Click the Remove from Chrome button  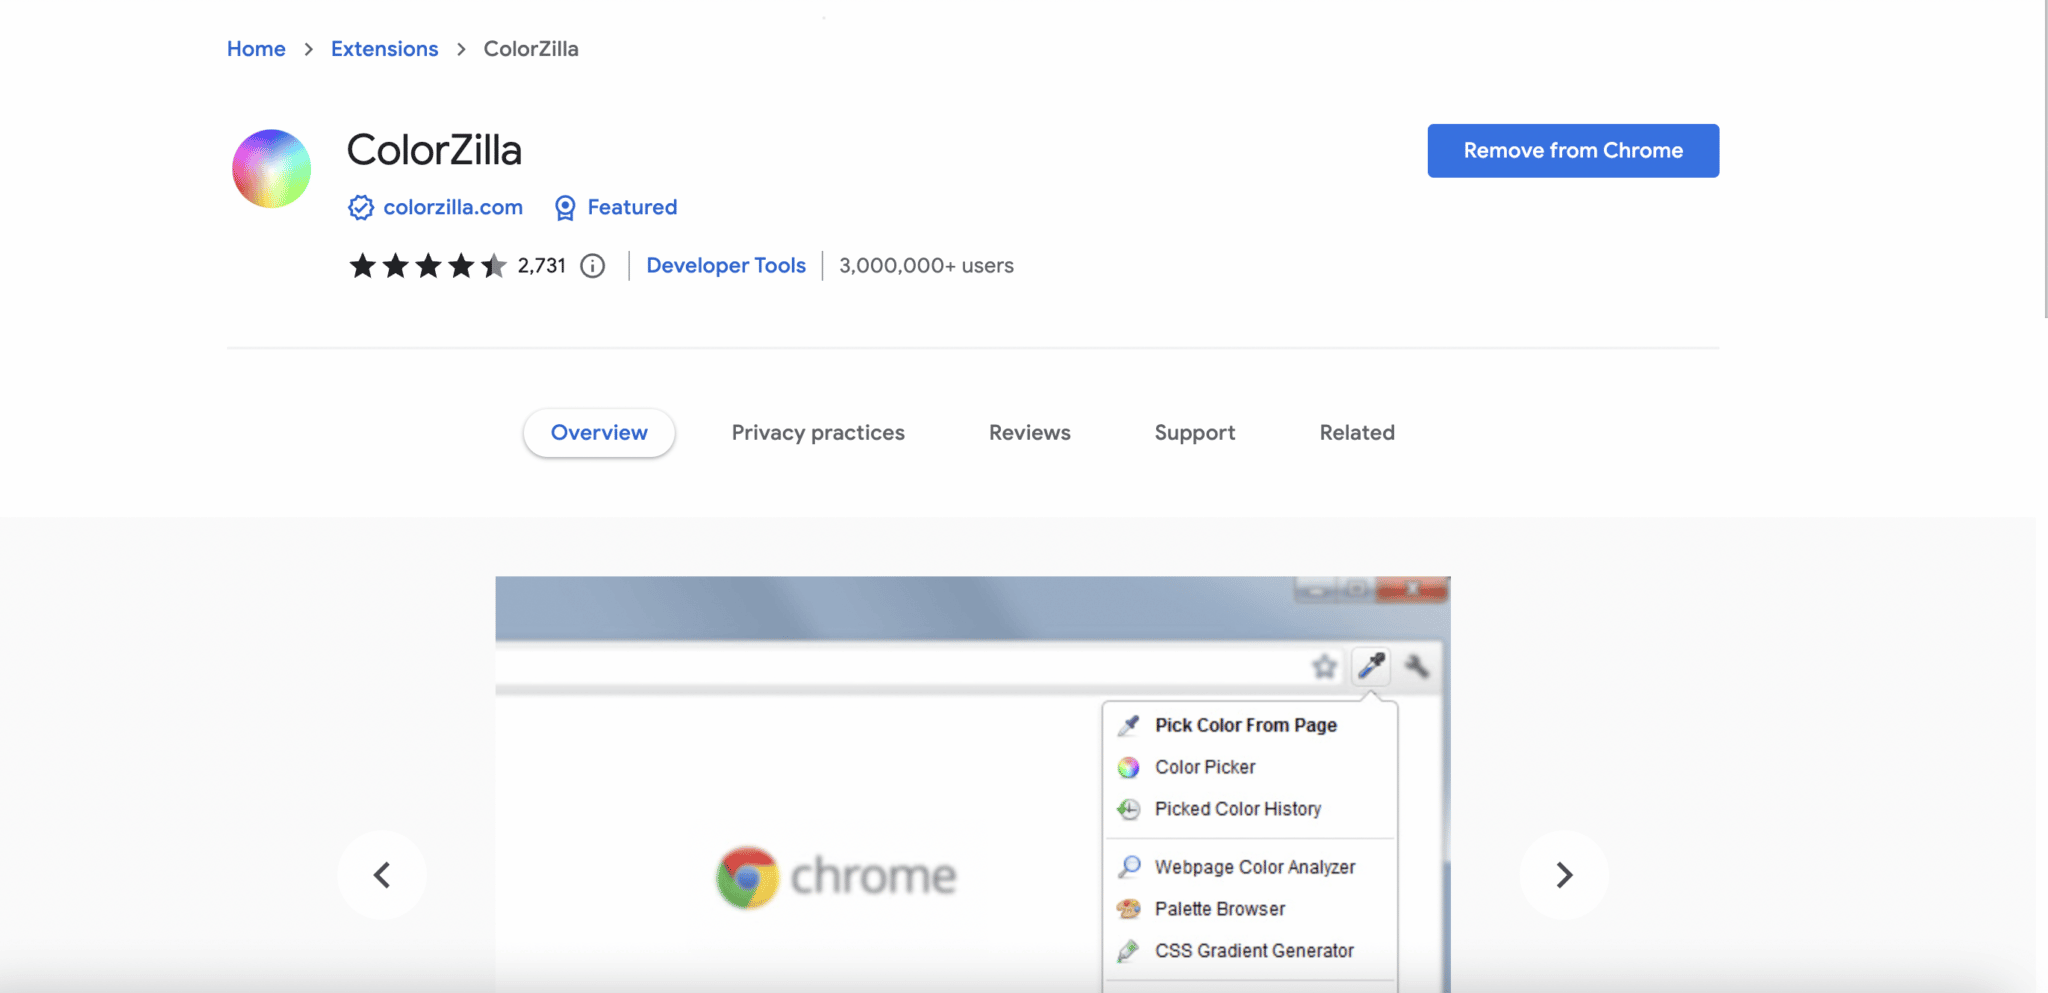click(1572, 150)
